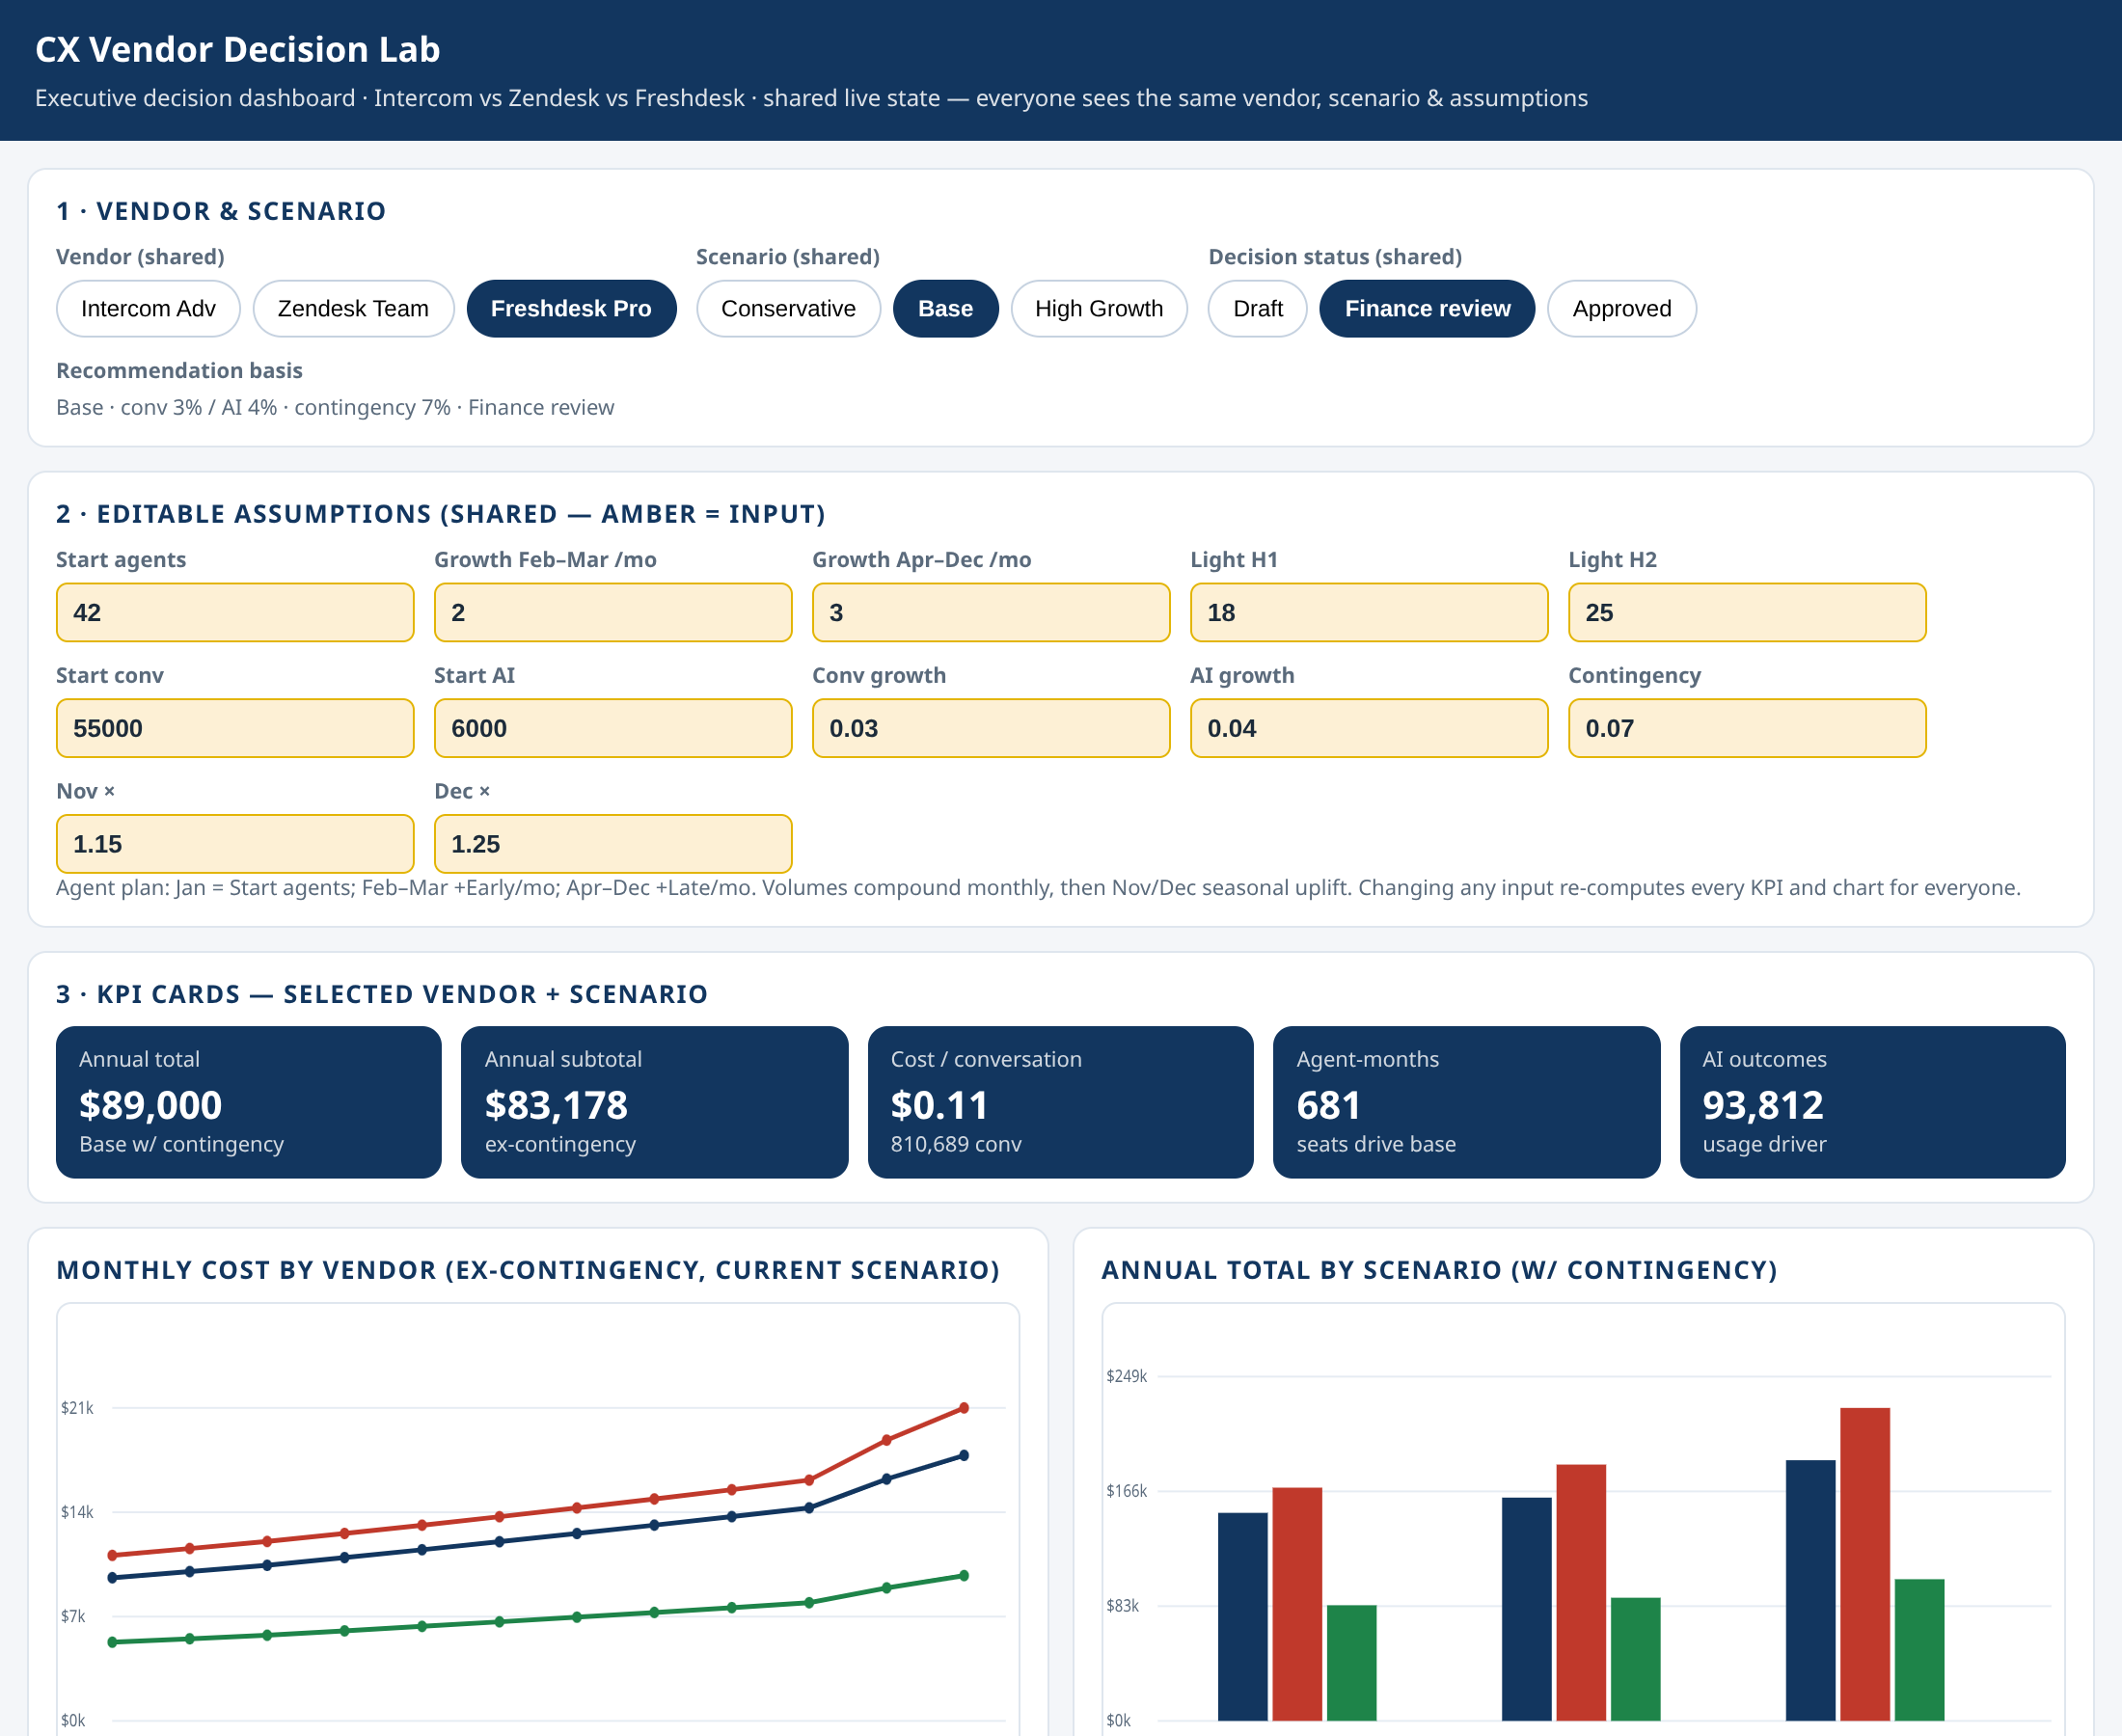Click the '1 · VENDOR & SCENARIO' heading
This screenshot has height=1736, width=2122.
coord(221,211)
